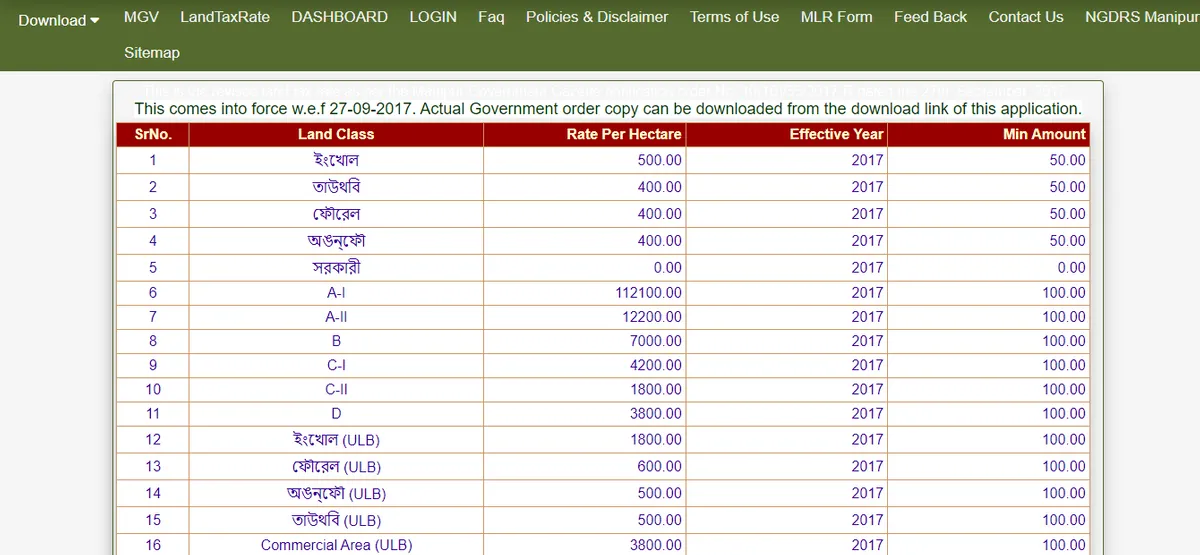Image resolution: width=1200 pixels, height=555 pixels.
Task: Open the Sitemap link
Action: click(152, 52)
